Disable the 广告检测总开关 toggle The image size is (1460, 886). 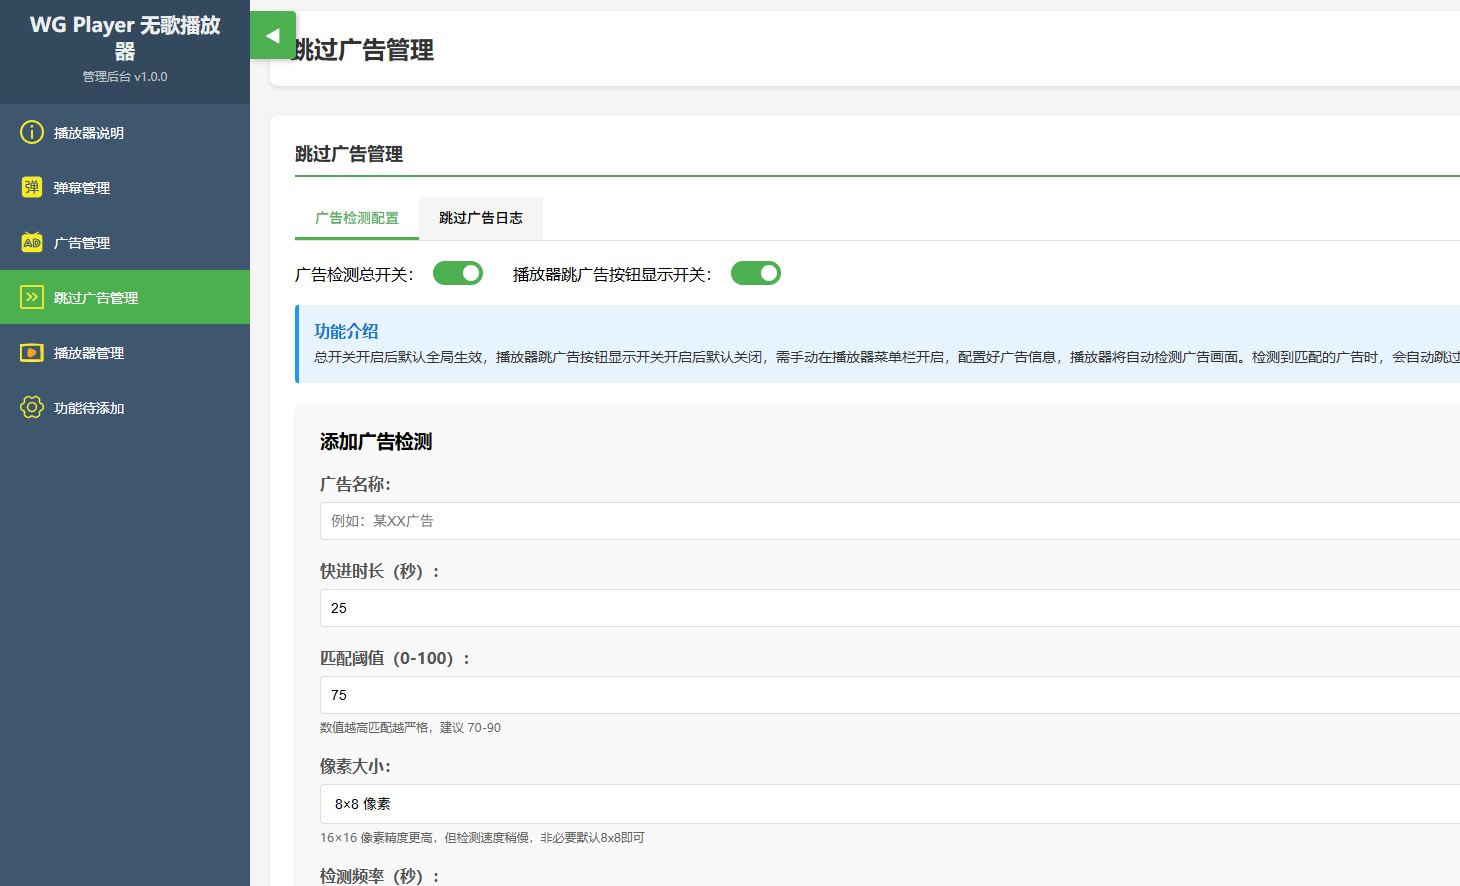point(457,272)
